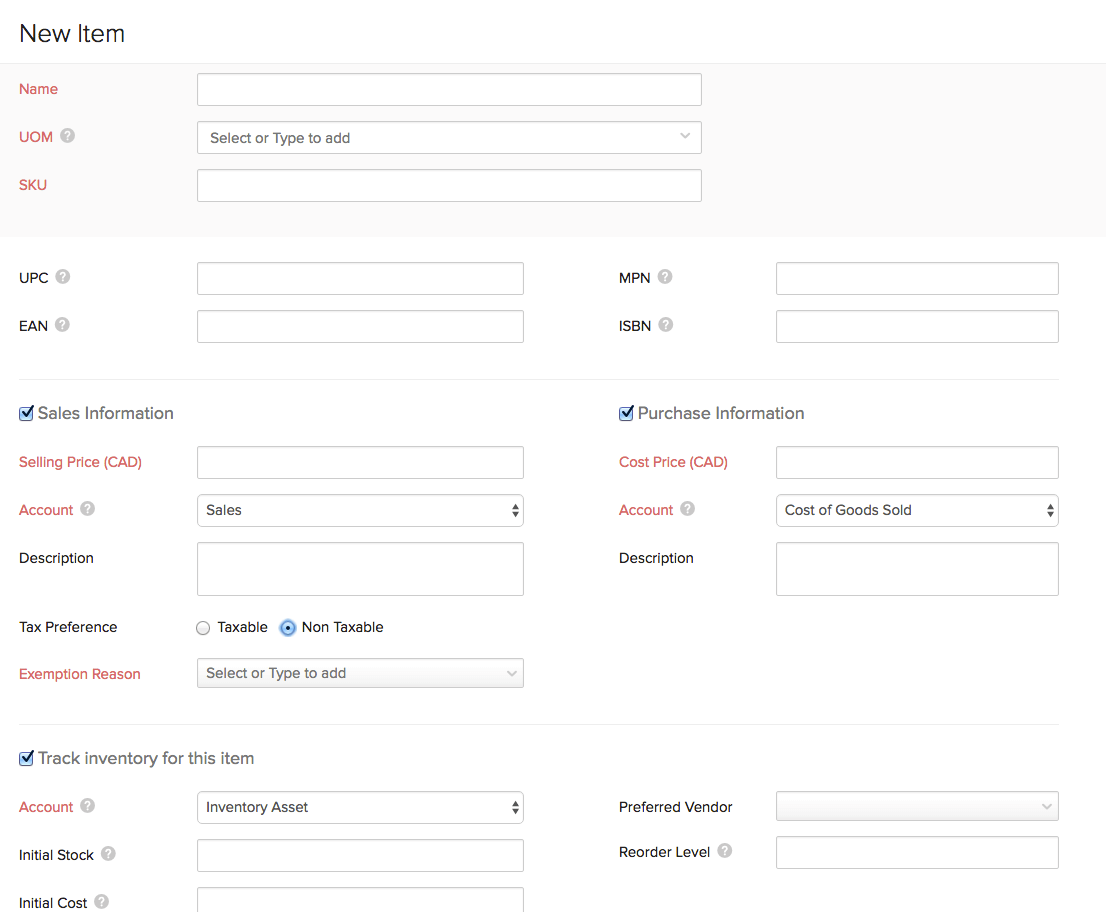Select the Taxable radio button

coord(203,628)
